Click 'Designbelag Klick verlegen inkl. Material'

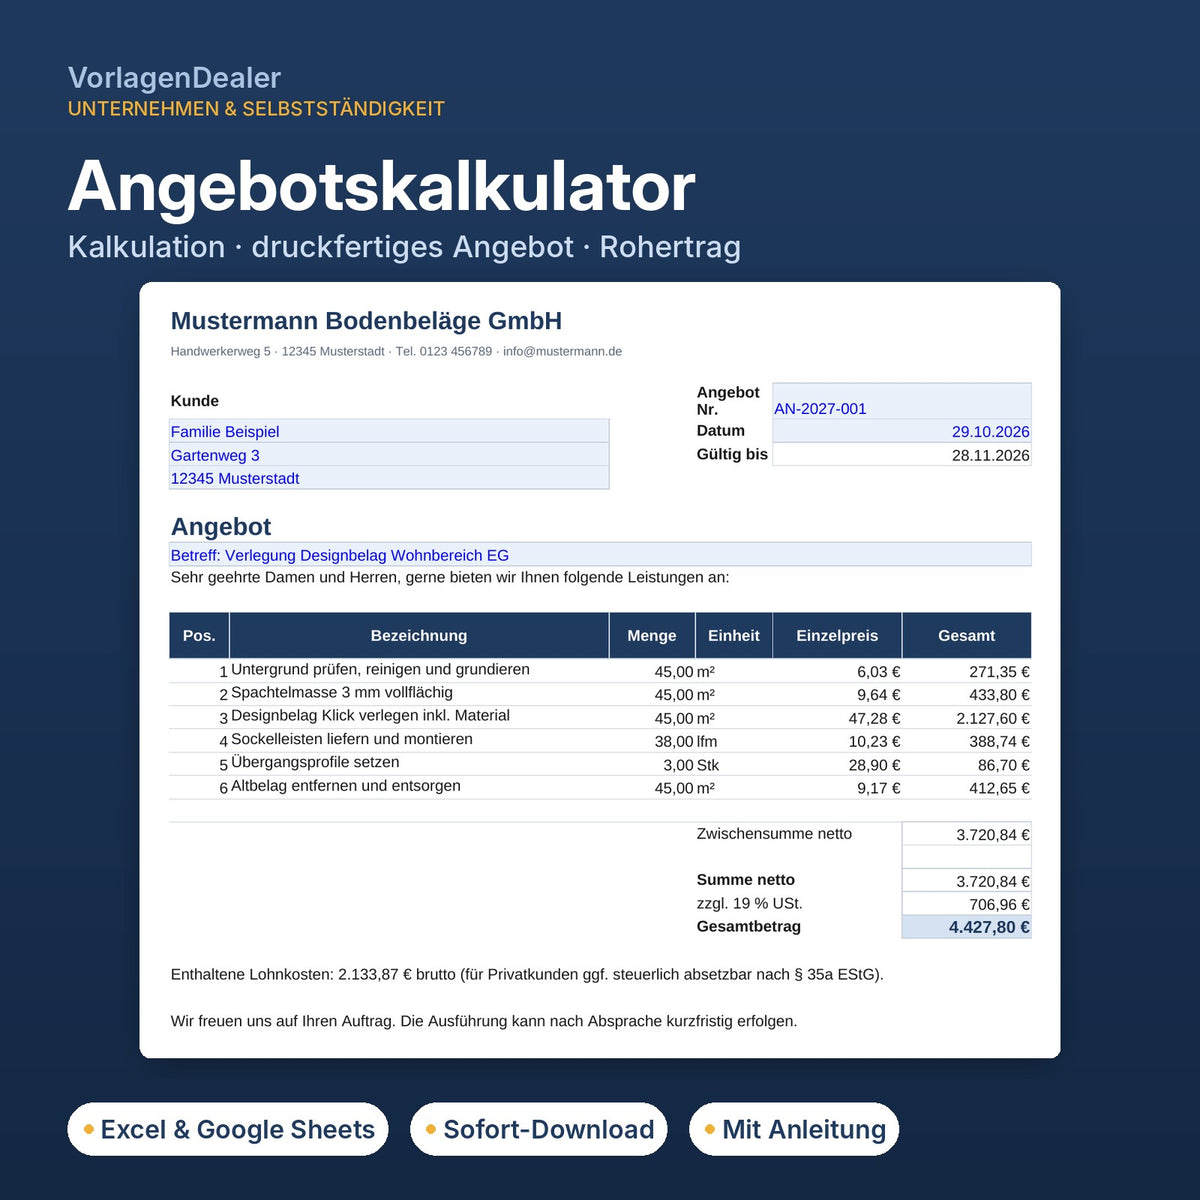[370, 715]
